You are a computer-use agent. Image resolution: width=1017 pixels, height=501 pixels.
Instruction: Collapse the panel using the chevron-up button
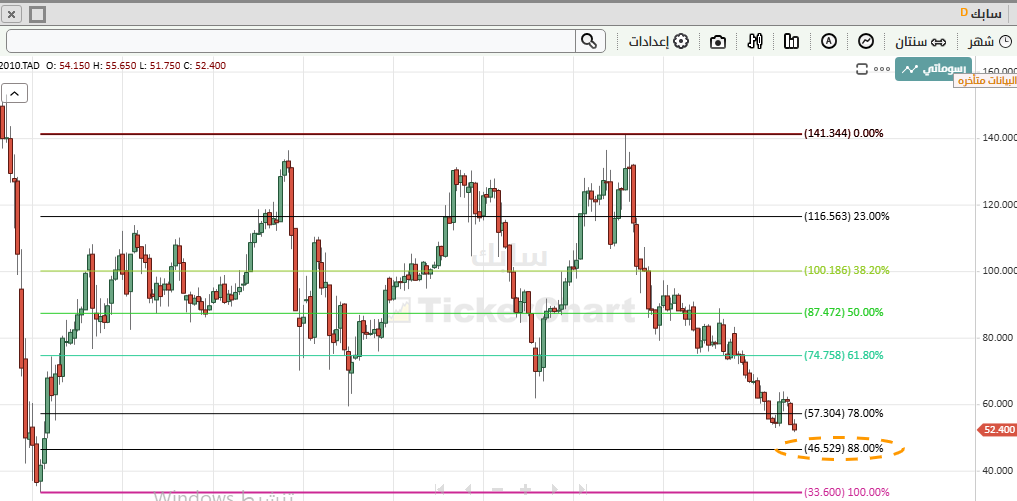tap(16, 93)
